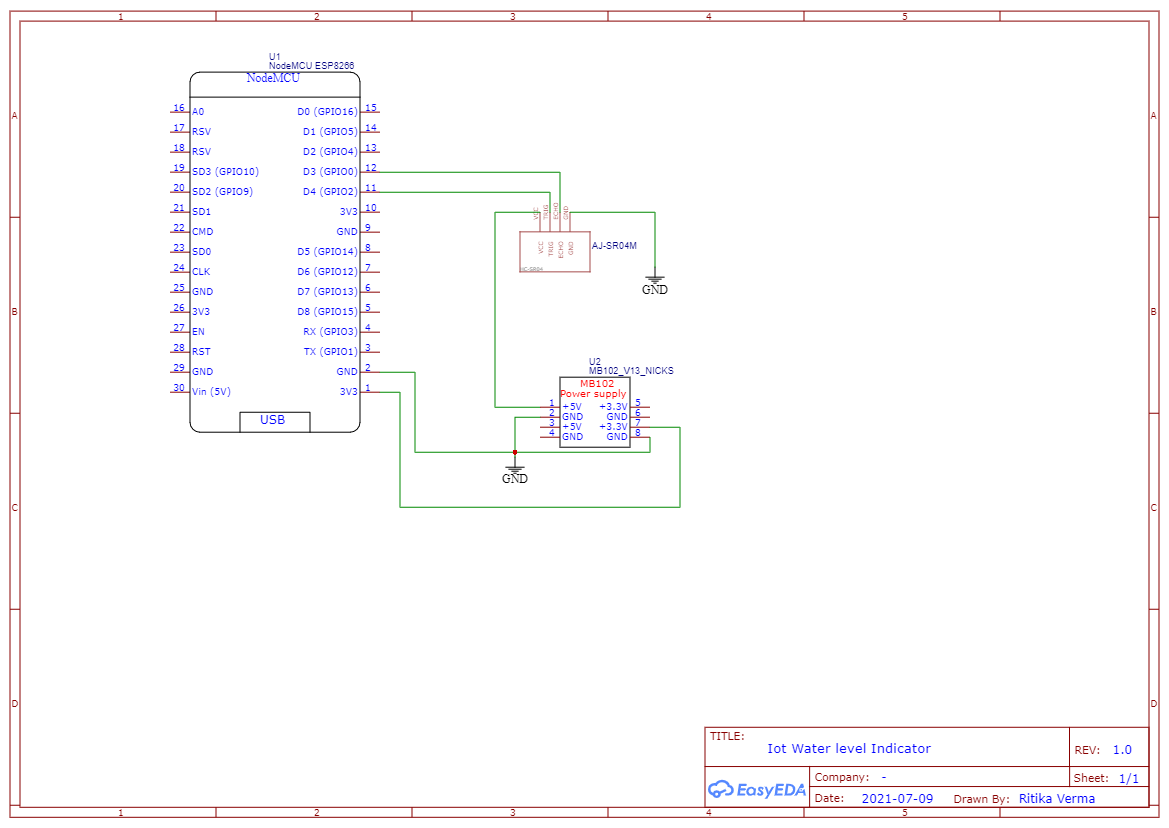Image resolution: width=1169 pixels, height=828 pixels.
Task: Click the date 2021-07-09 in title block
Action: 897,798
